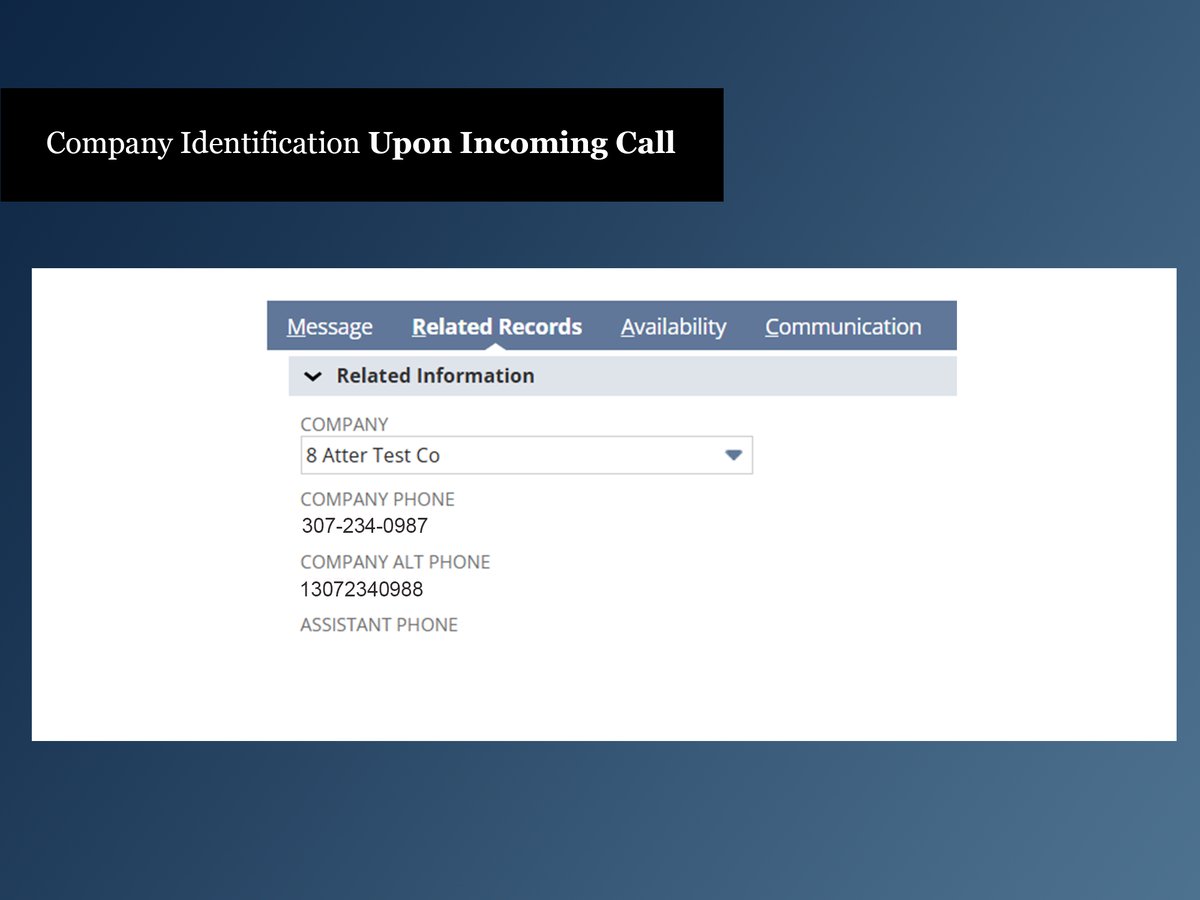The height and width of the screenshot is (900, 1200).
Task: Click the COMPANY PHONE label
Action: click(x=377, y=499)
